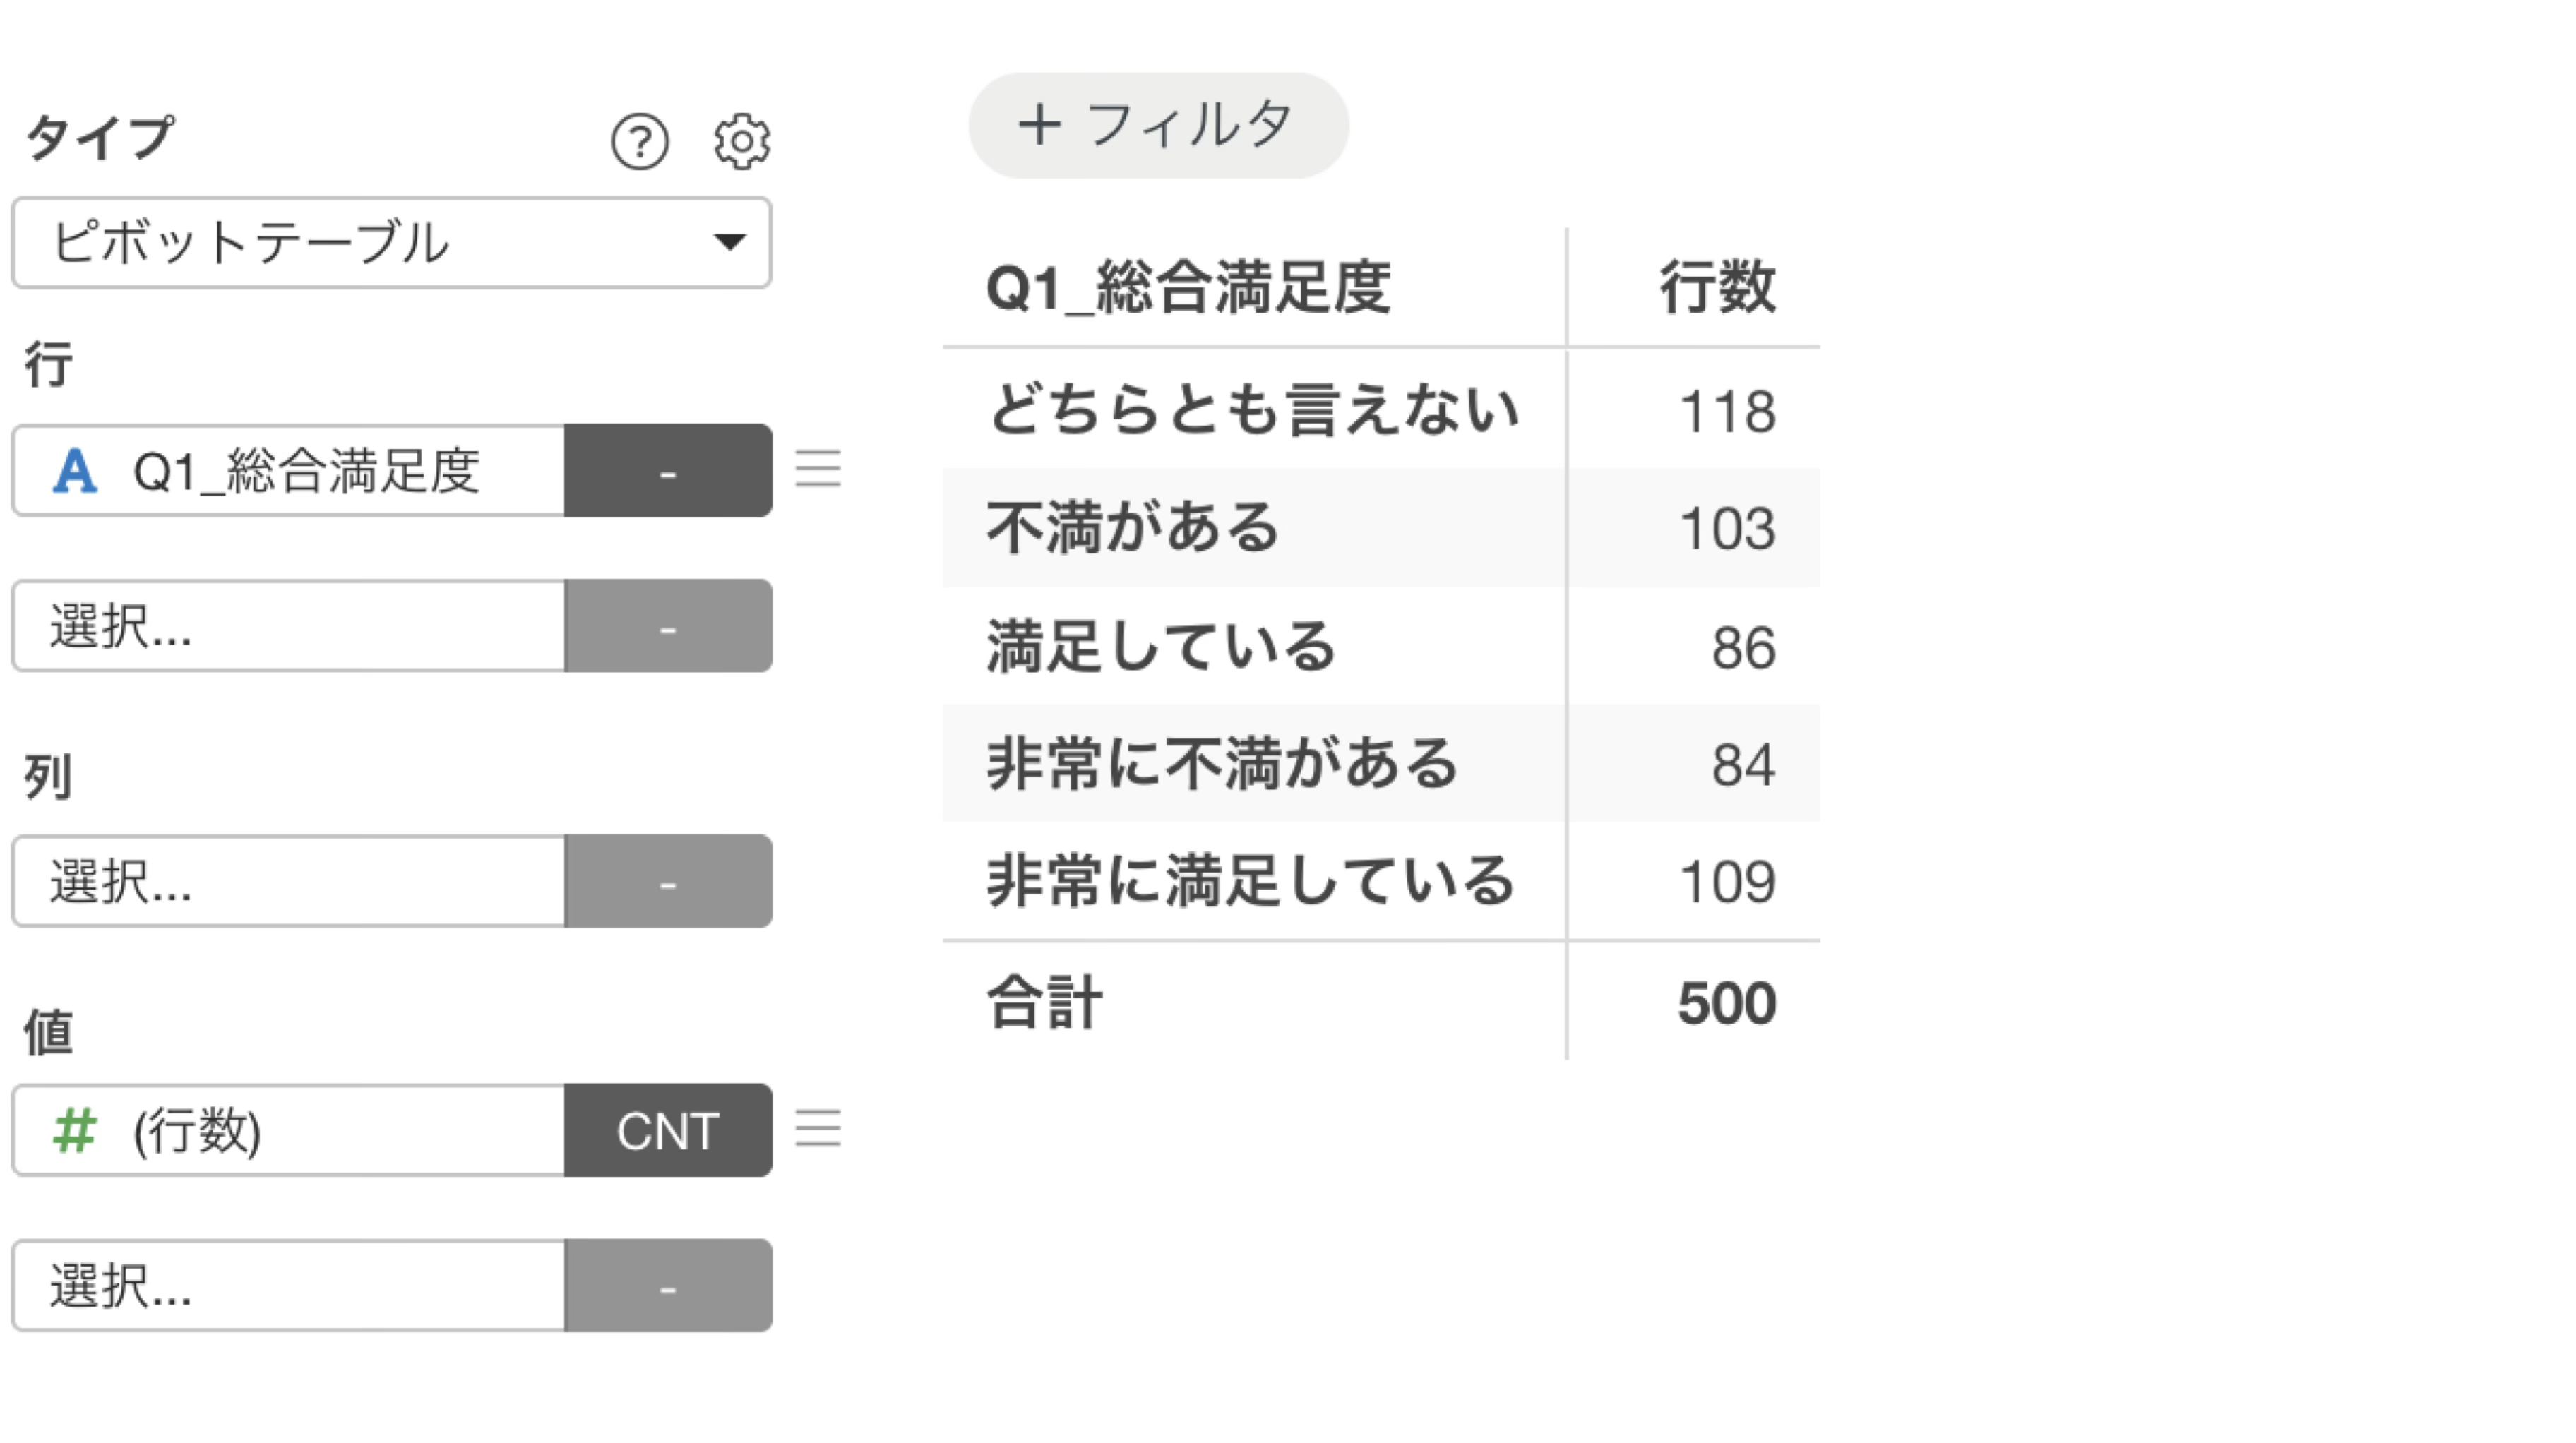Open the help question mark icon
The height and width of the screenshot is (1443, 2576).
click(x=639, y=141)
